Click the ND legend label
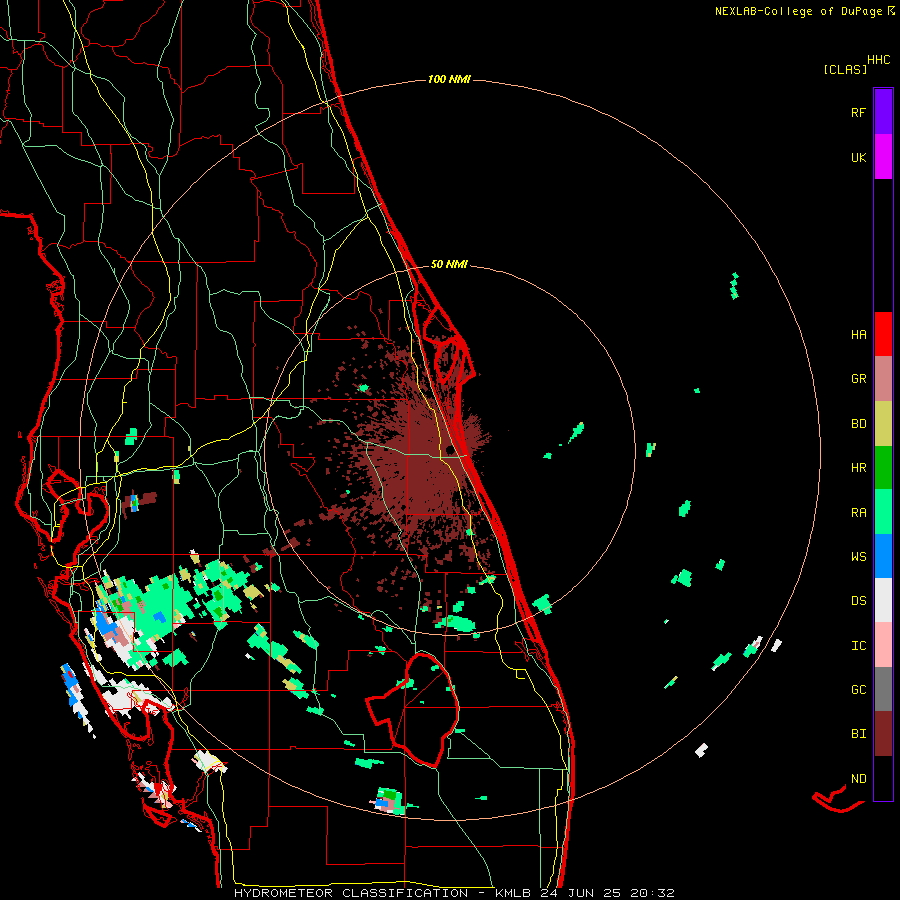Viewport: 900px width, 900px height. [x=858, y=779]
